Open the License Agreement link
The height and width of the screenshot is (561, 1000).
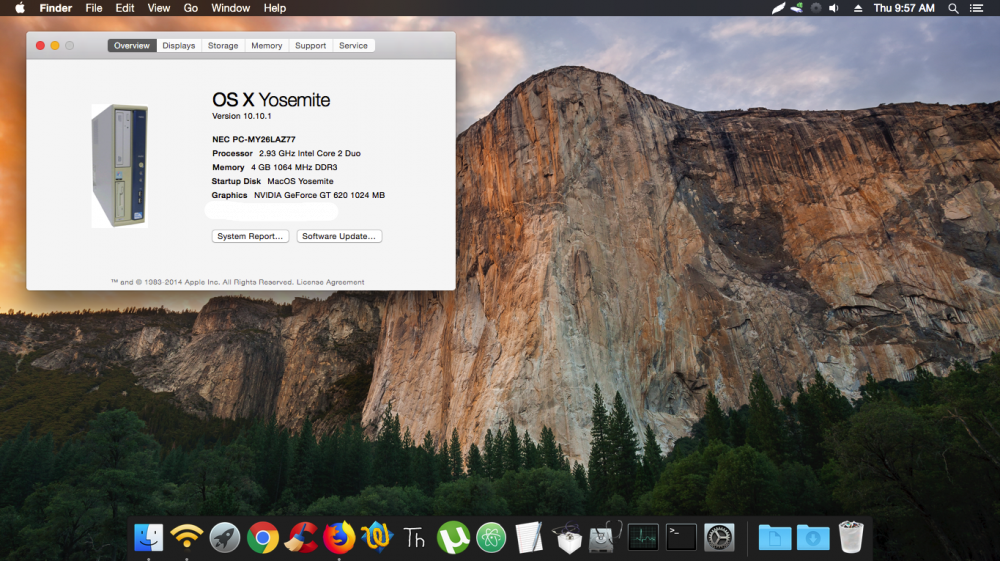point(330,282)
